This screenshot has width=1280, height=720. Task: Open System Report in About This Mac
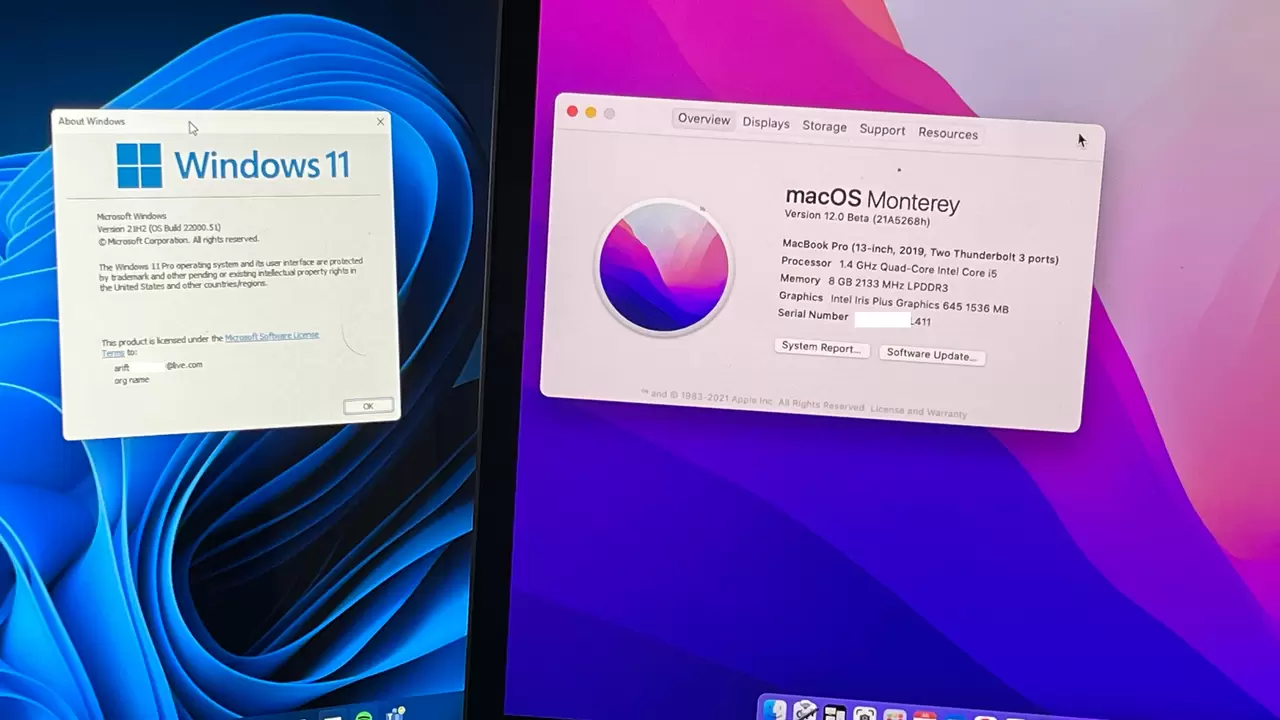821,347
